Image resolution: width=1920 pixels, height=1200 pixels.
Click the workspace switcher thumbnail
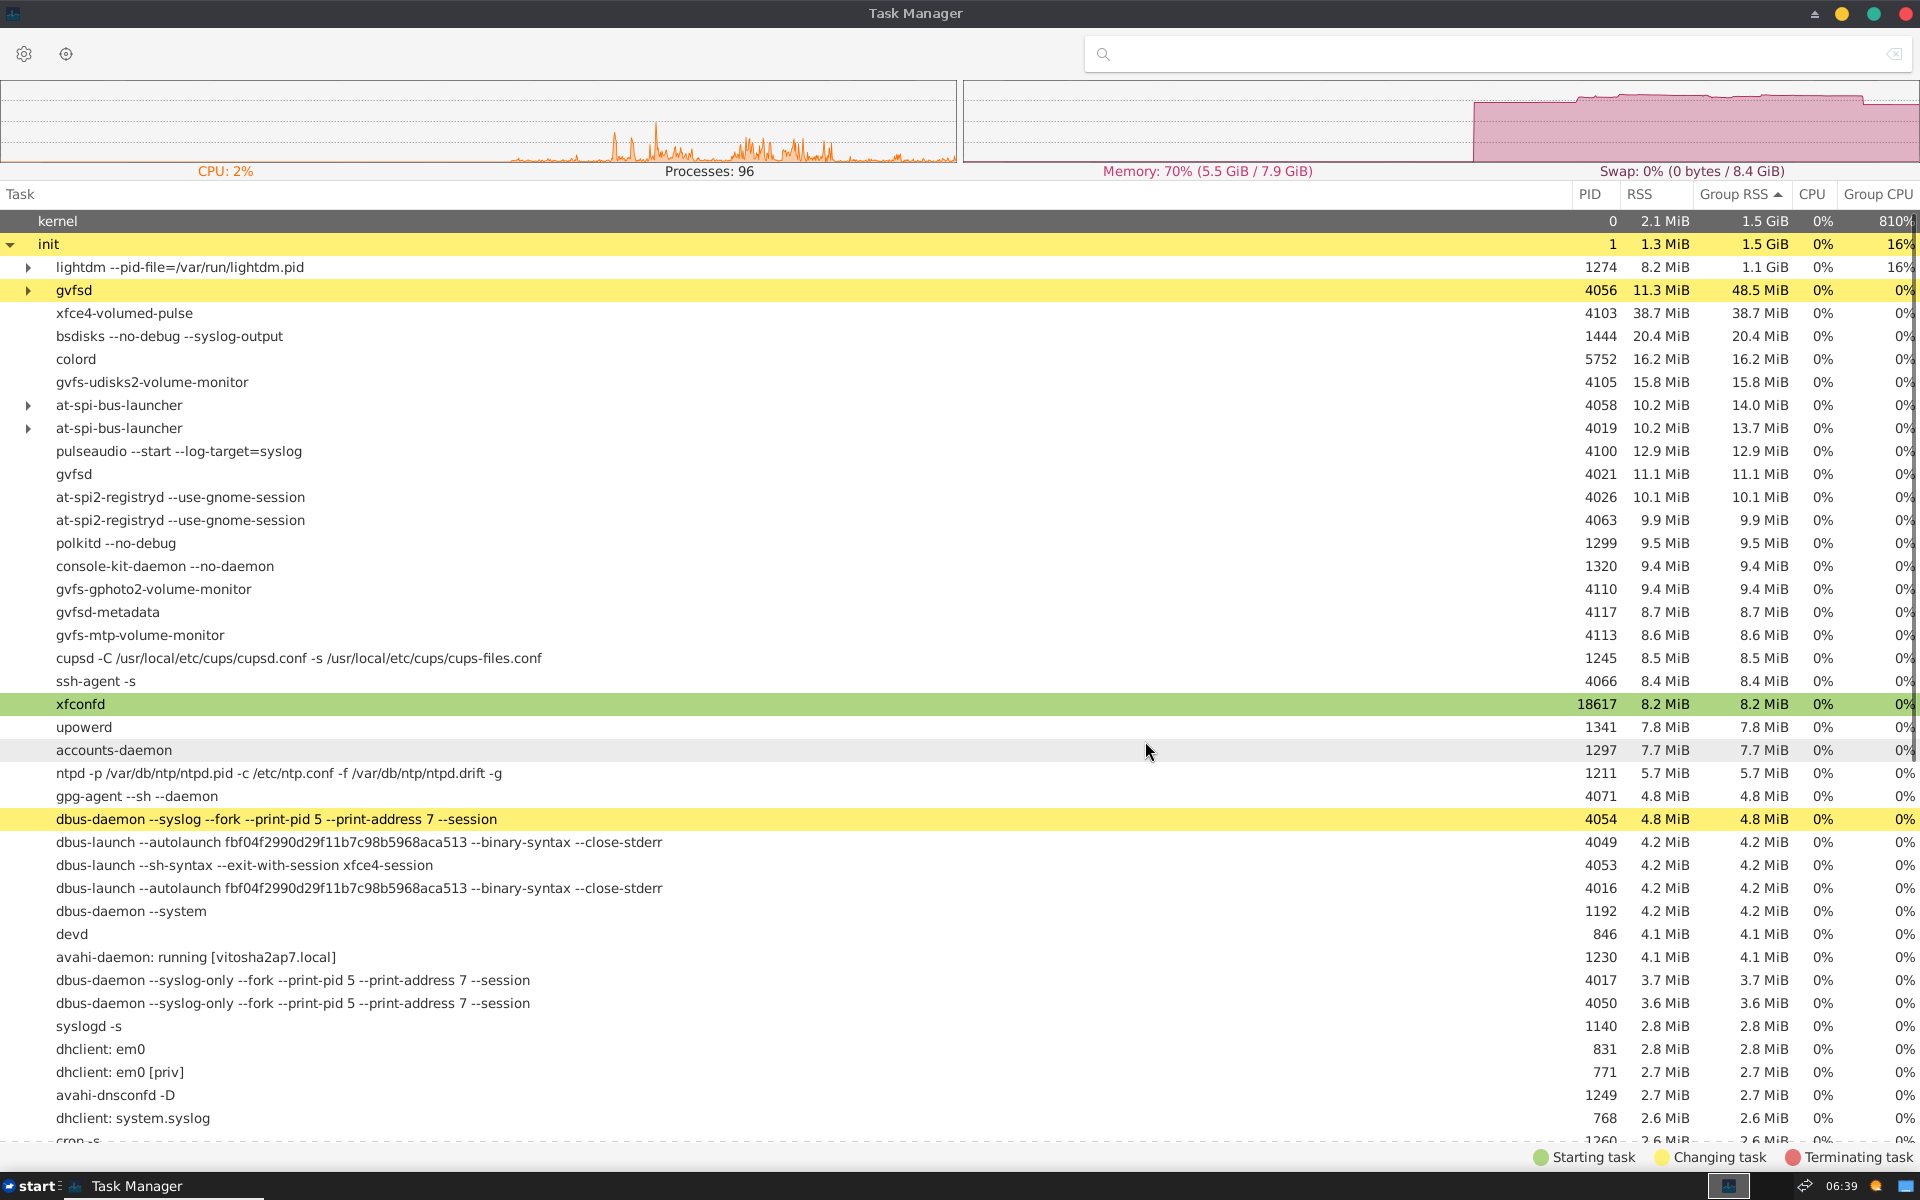tap(1728, 1186)
